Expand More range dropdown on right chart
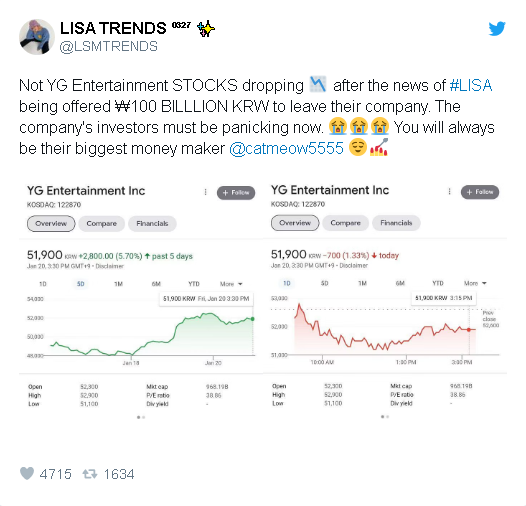The image size is (526, 506). click(475, 283)
